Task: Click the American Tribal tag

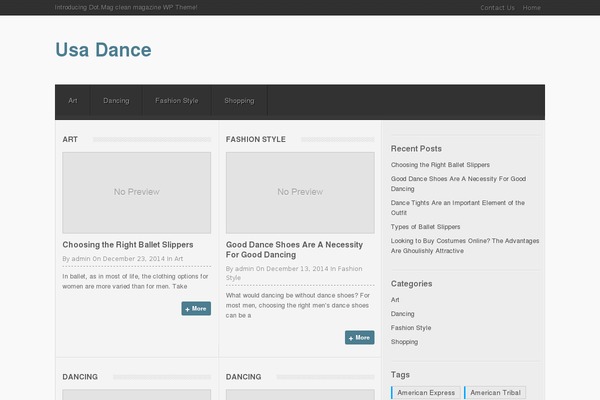Action: 495,393
